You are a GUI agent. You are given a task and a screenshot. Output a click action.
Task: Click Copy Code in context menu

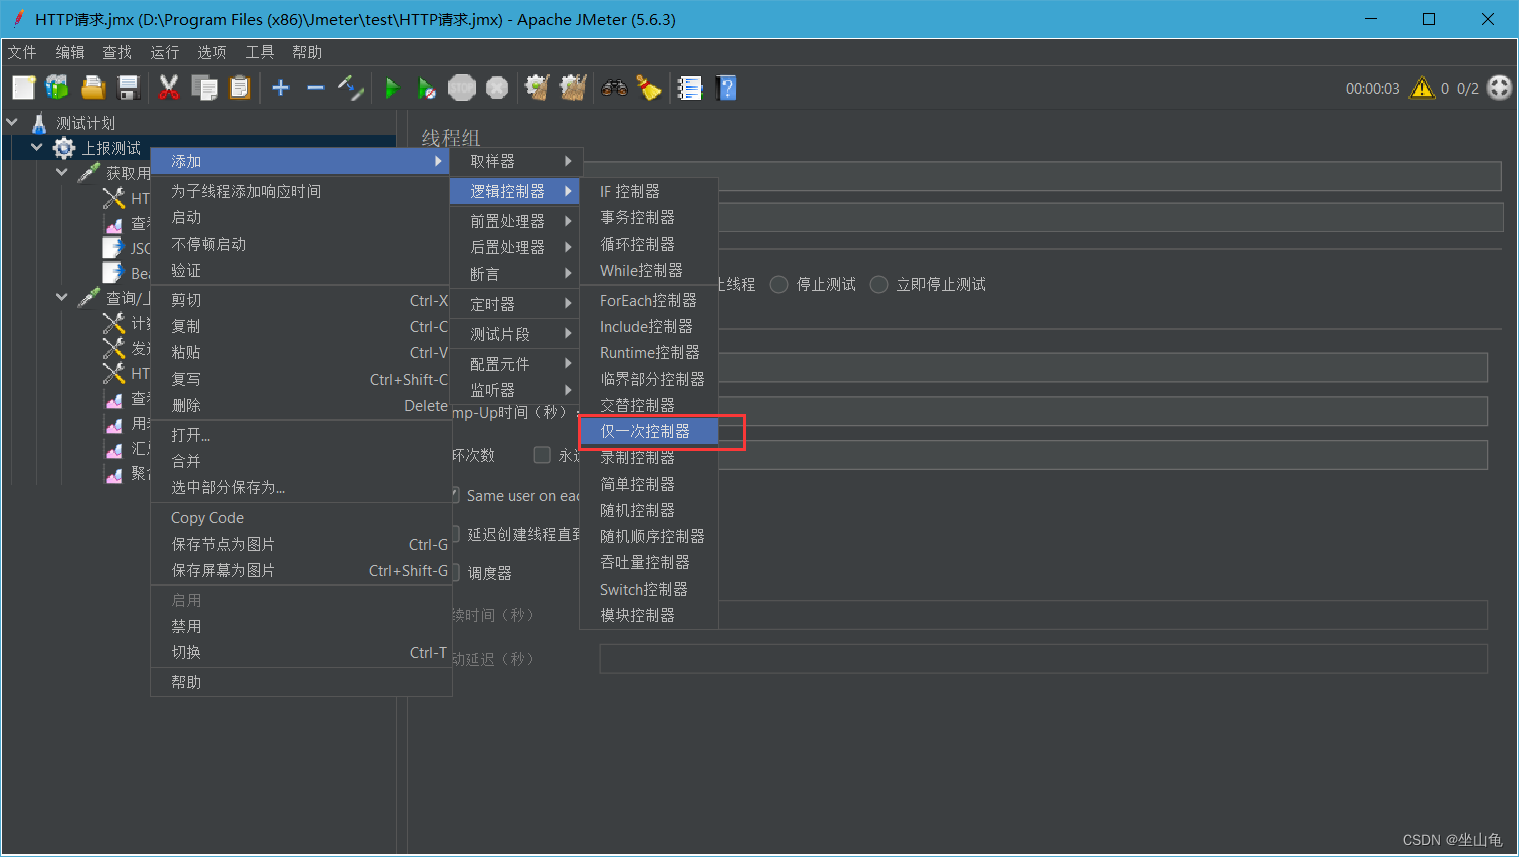(x=300, y=518)
